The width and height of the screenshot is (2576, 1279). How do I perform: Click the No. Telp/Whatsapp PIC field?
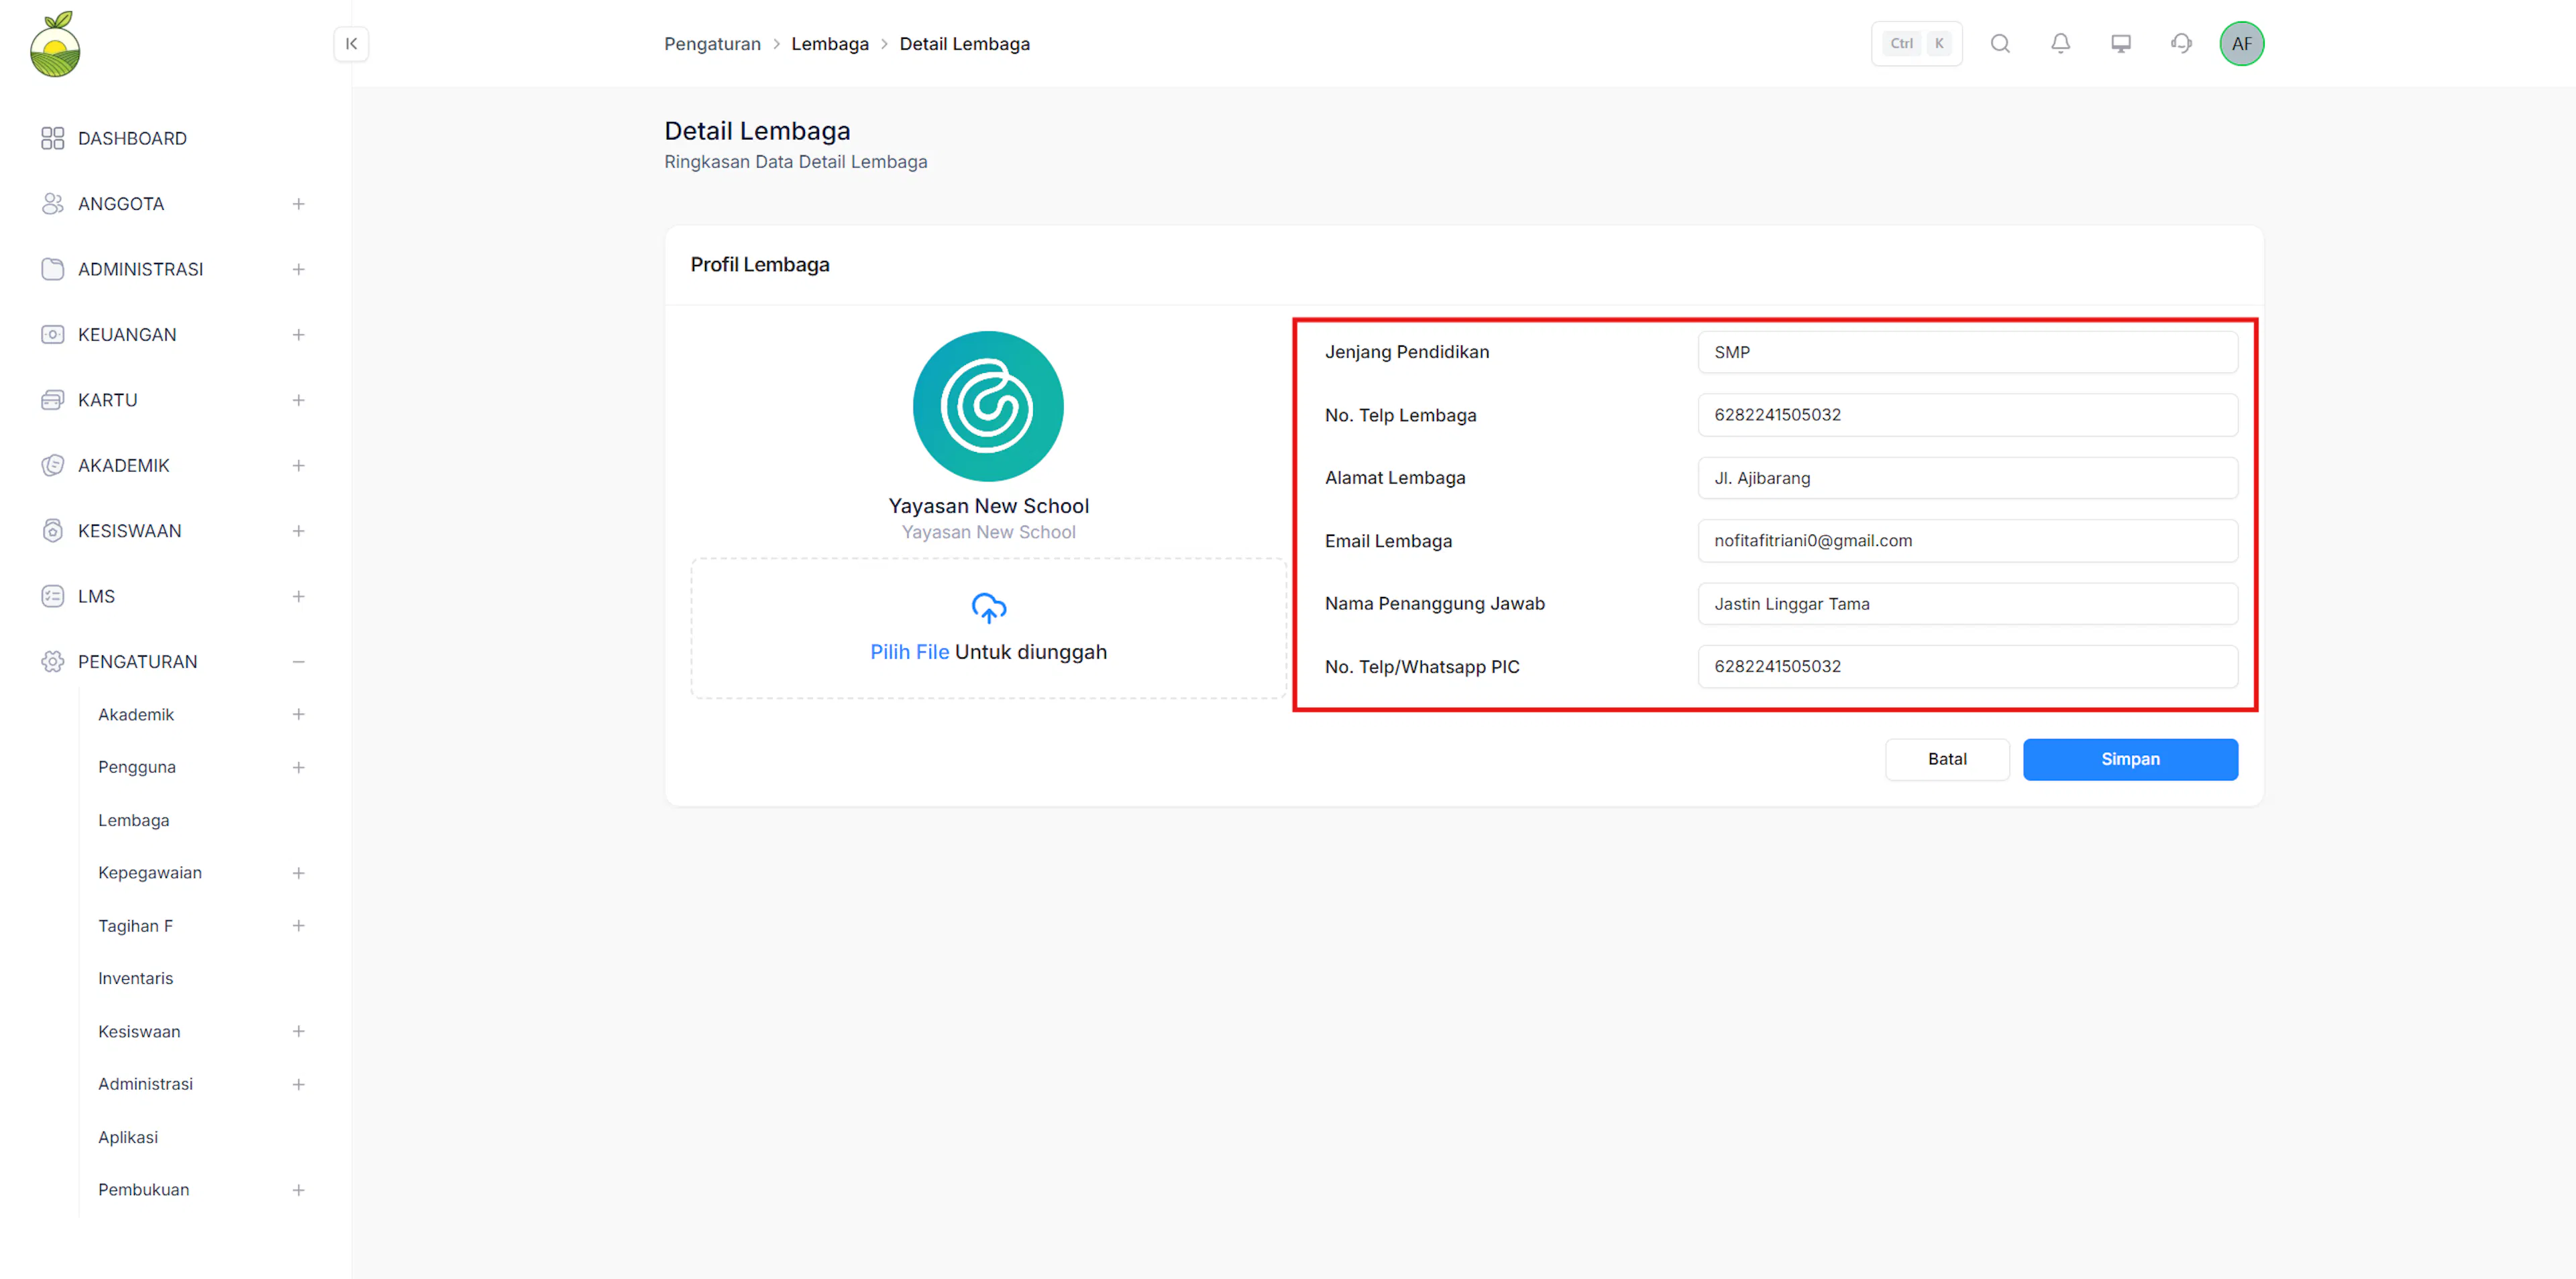pyautogui.click(x=1967, y=667)
